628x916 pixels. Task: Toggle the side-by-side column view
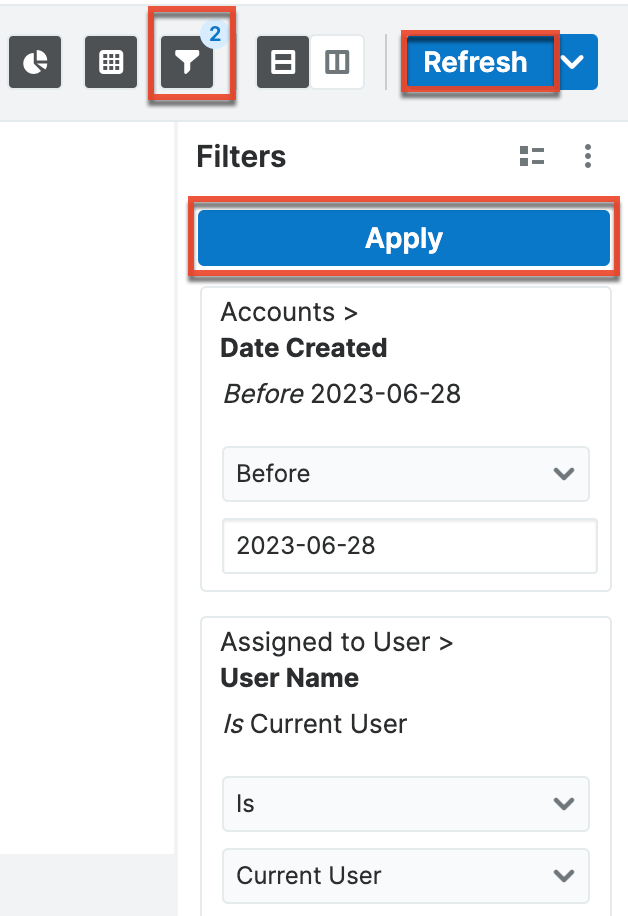tap(339, 62)
